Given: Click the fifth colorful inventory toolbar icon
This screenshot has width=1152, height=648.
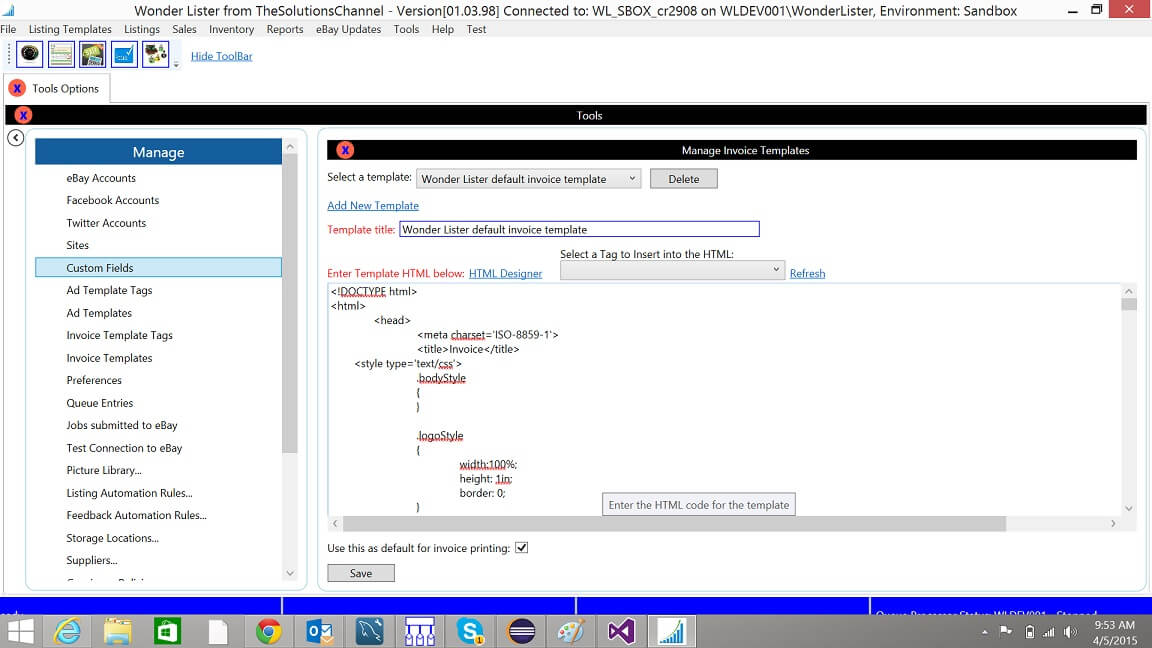Looking at the screenshot, I should point(155,53).
